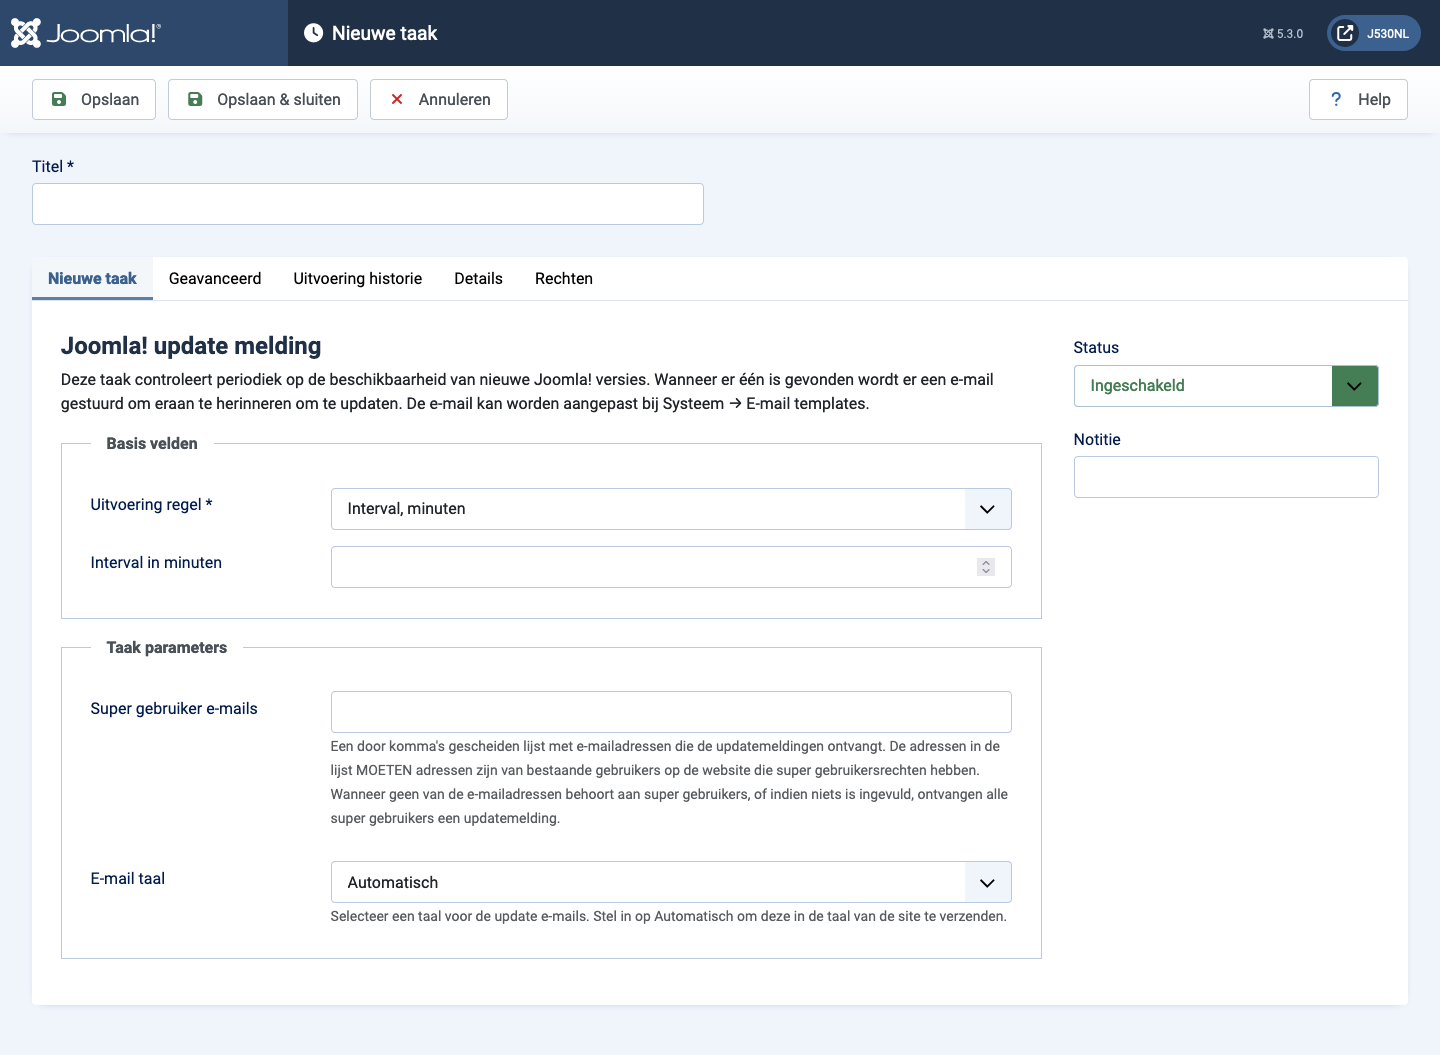Switch to the Geavanceerd tab

(215, 278)
